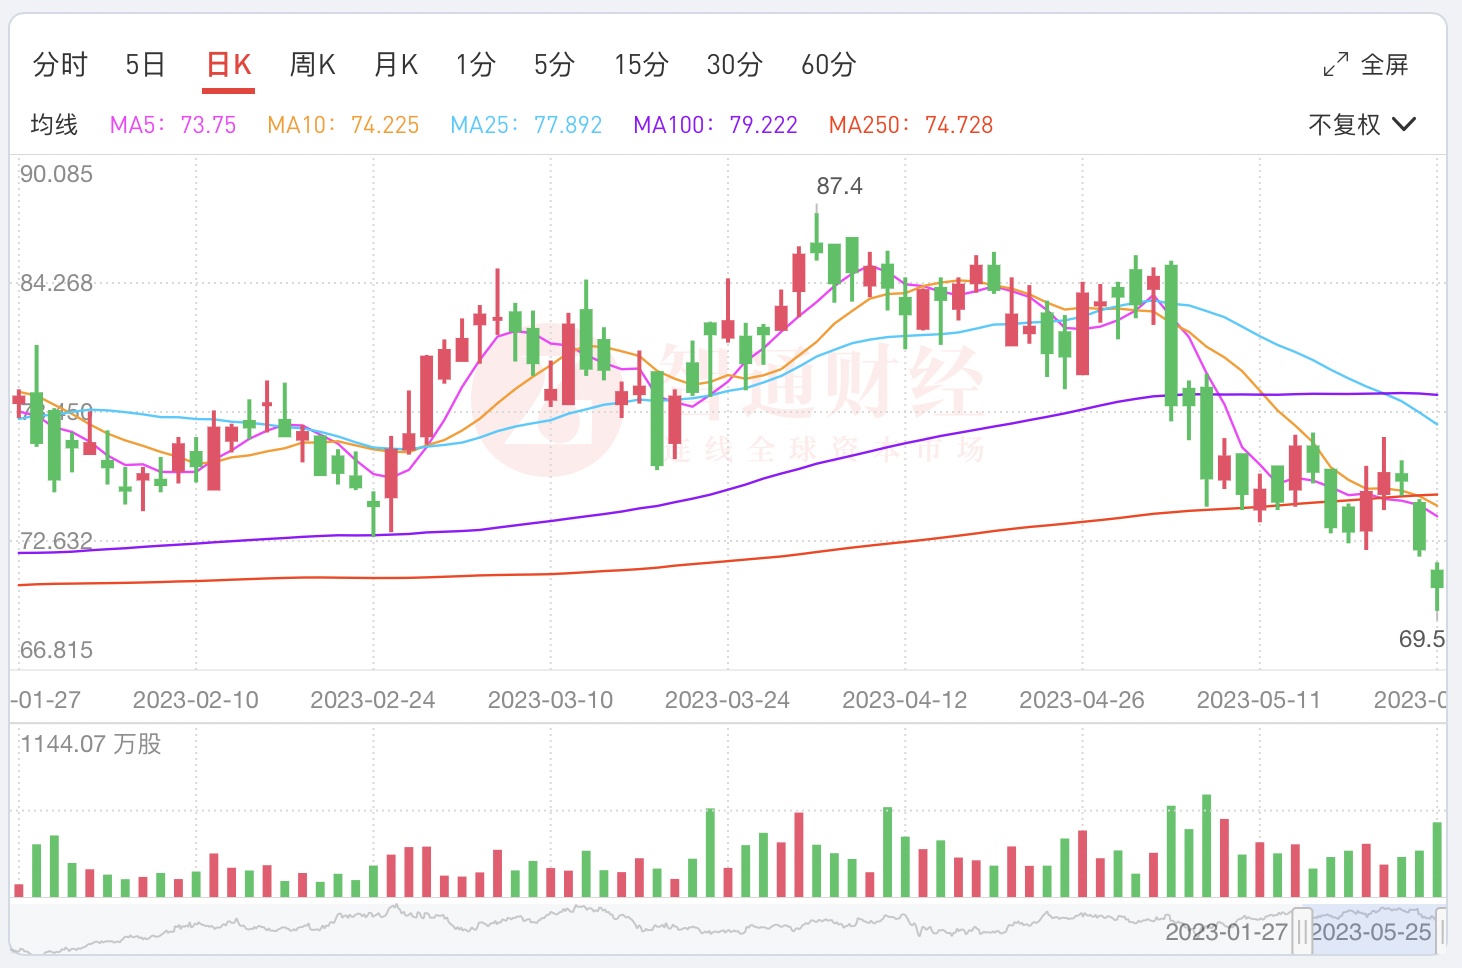Click the MA10 moving average label
The image size is (1462, 968).
(343, 125)
